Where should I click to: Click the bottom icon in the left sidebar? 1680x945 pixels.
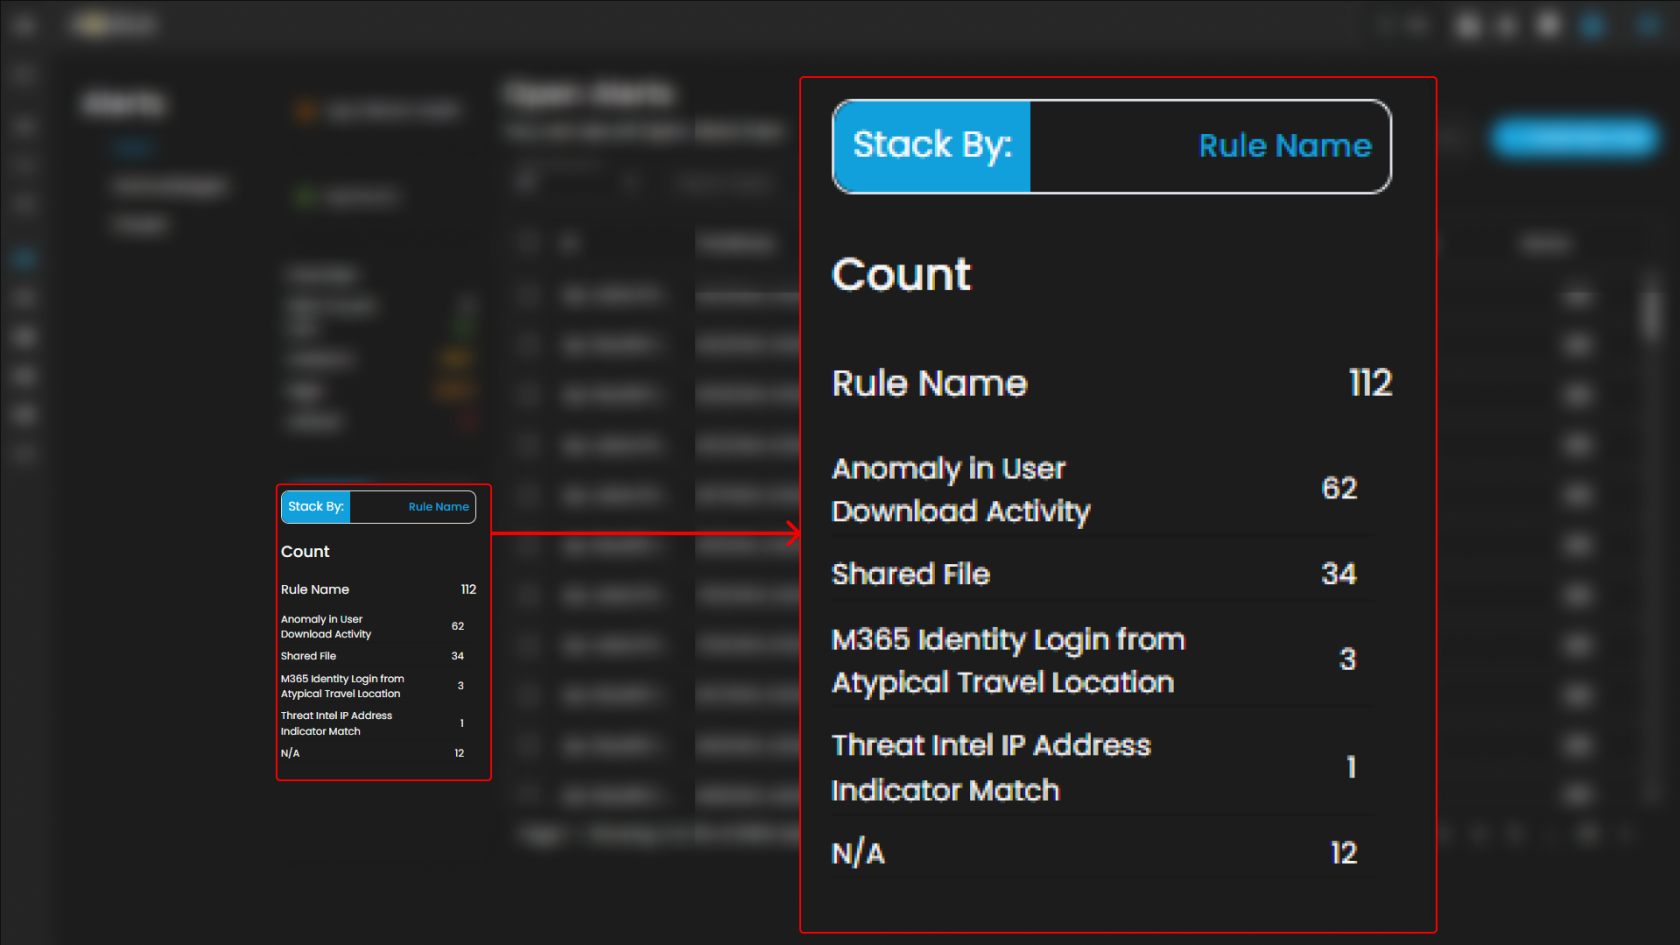coord(25,454)
